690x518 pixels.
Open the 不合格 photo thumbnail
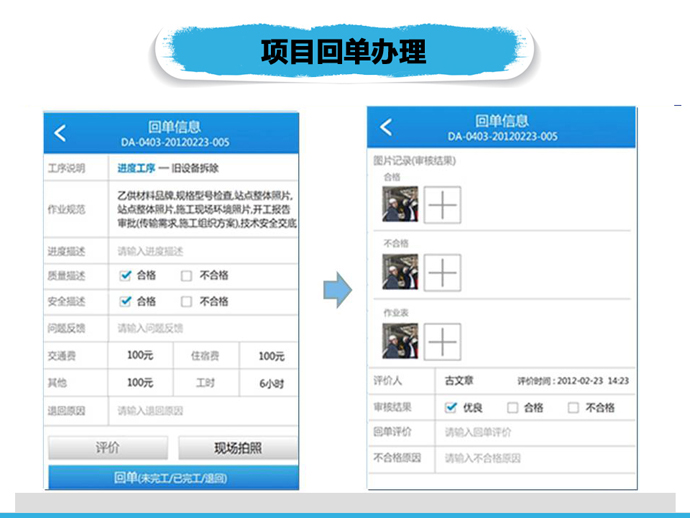401,272
